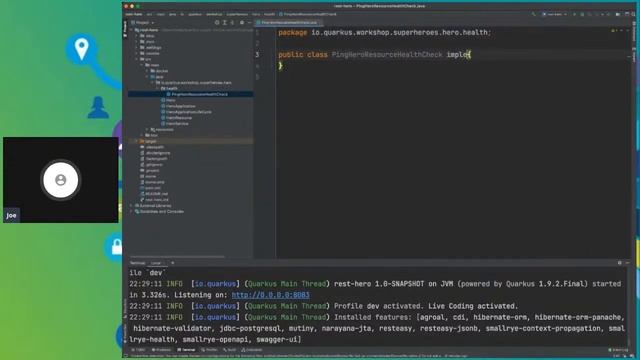Collapse the main folder
640x360 pixels.
point(142,65)
